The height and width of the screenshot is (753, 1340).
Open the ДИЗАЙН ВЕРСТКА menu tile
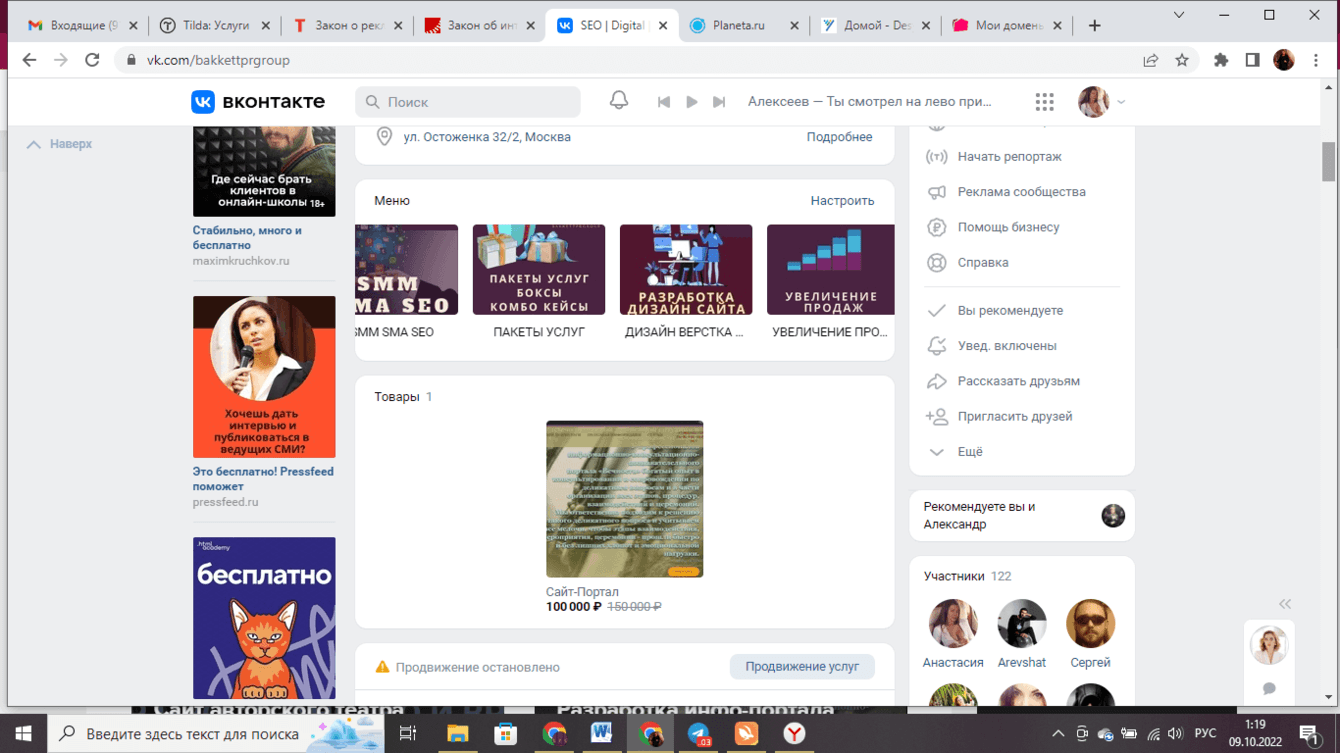[x=686, y=282]
